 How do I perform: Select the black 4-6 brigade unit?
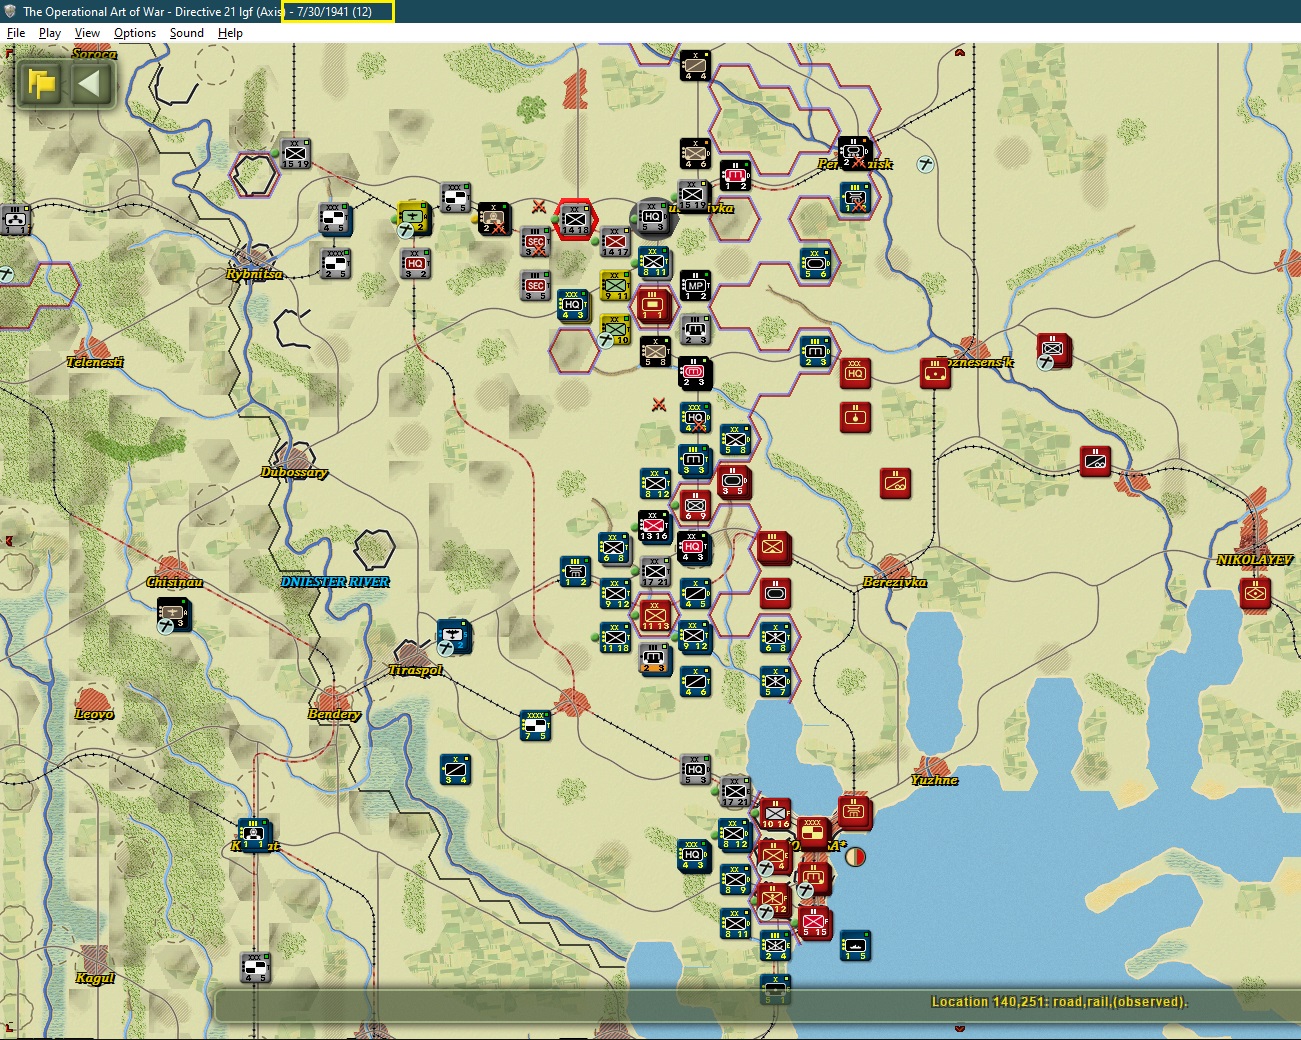point(695,154)
